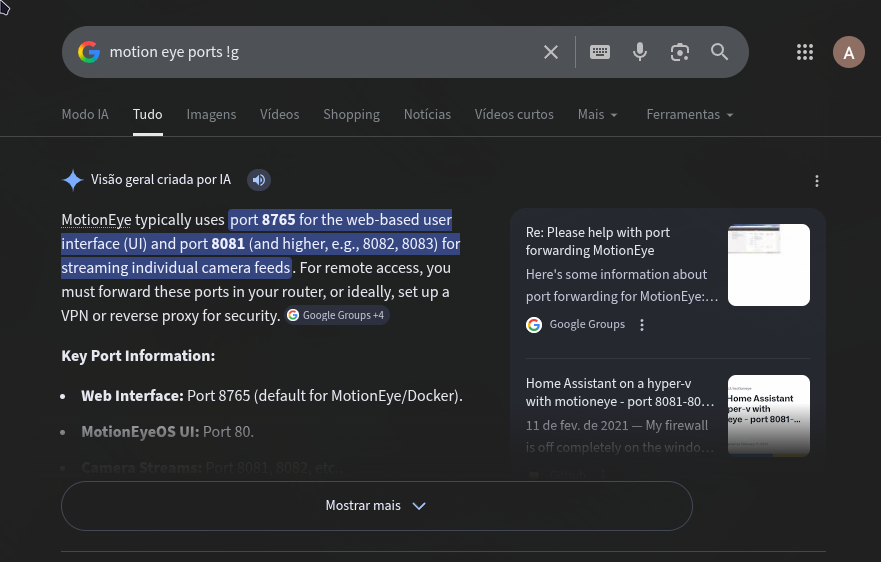Switch to Imagens tab
Screen dimensions: 881x562
point(211,114)
